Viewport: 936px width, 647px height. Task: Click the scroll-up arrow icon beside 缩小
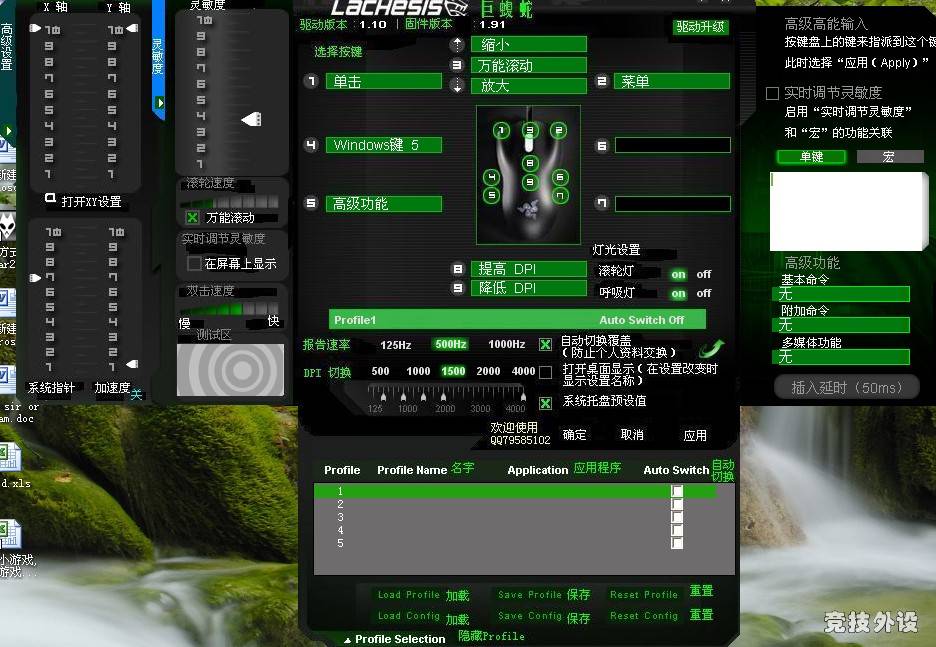coord(457,45)
